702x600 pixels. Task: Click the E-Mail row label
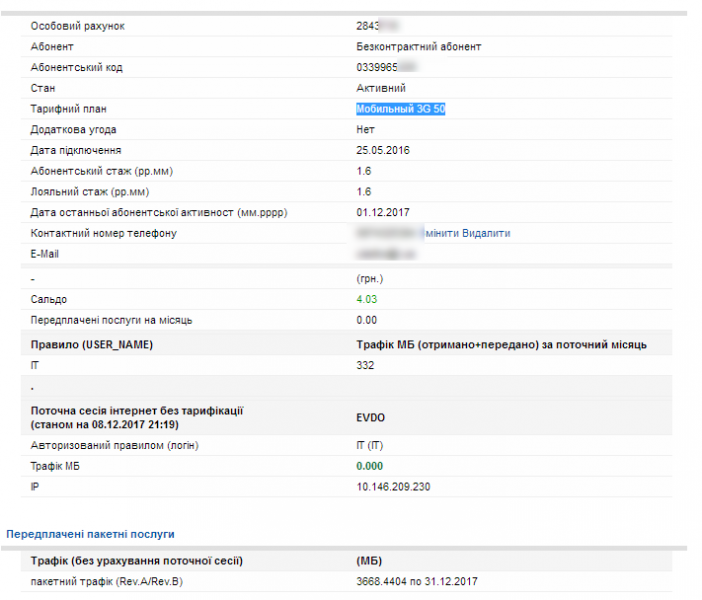click(48, 254)
